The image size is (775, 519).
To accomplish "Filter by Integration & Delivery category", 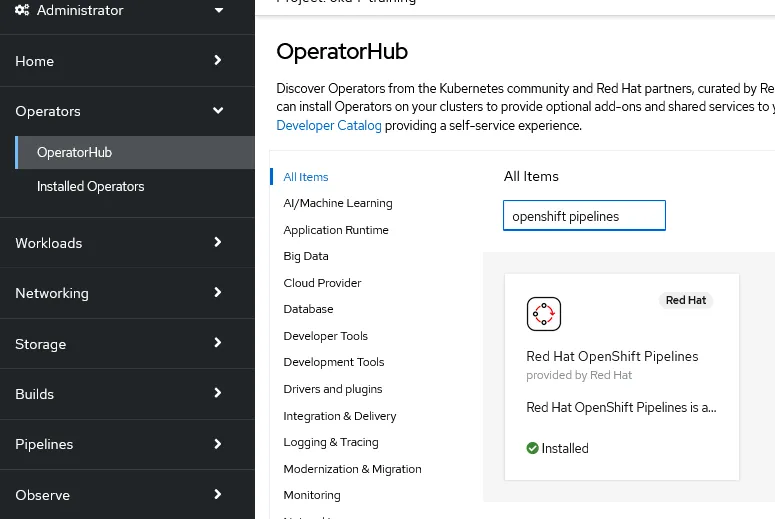I will pyautogui.click(x=340, y=416).
